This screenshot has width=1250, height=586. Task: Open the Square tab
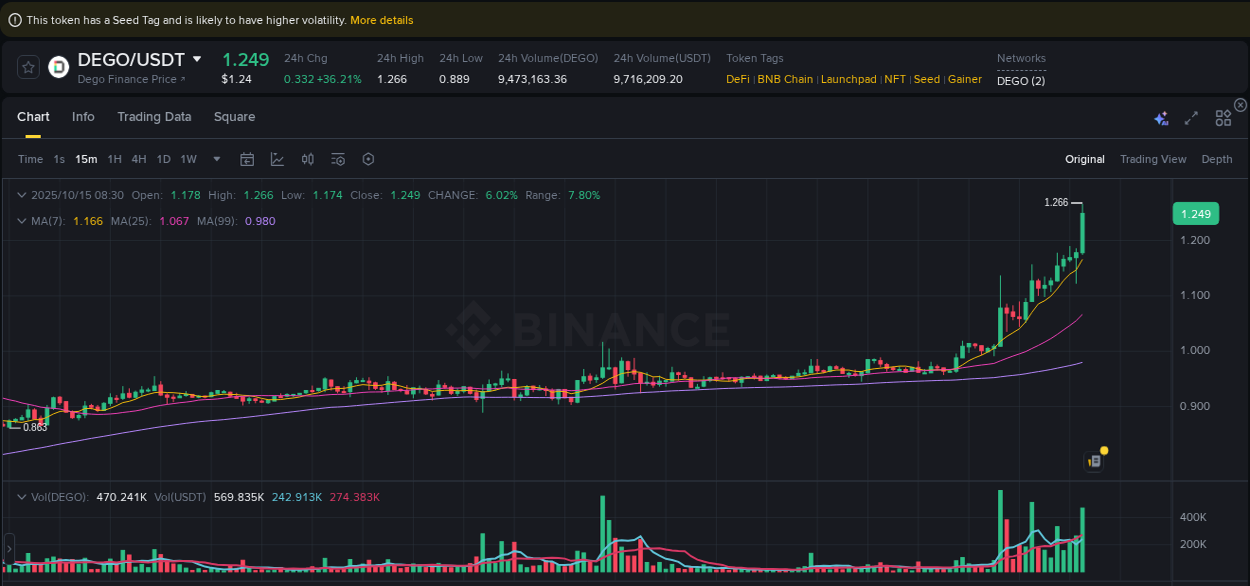click(x=234, y=117)
